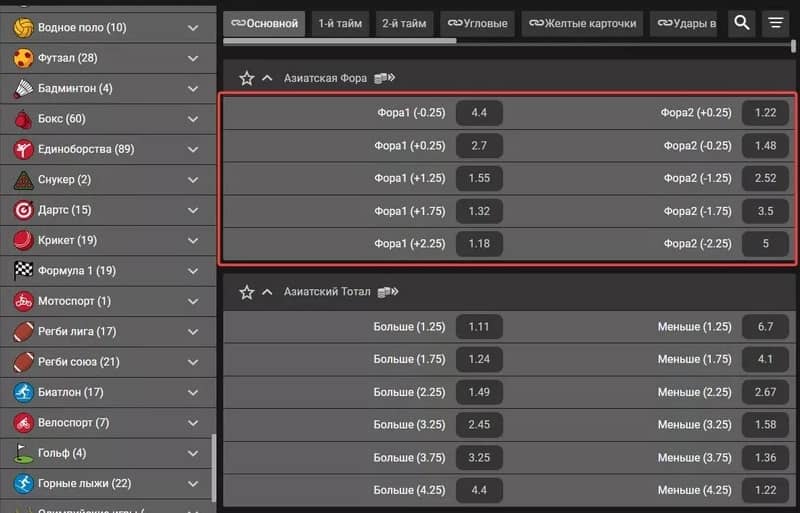Click the Велоспорт (7) label
Viewport: 800px width, 513px height.
[x=73, y=423]
